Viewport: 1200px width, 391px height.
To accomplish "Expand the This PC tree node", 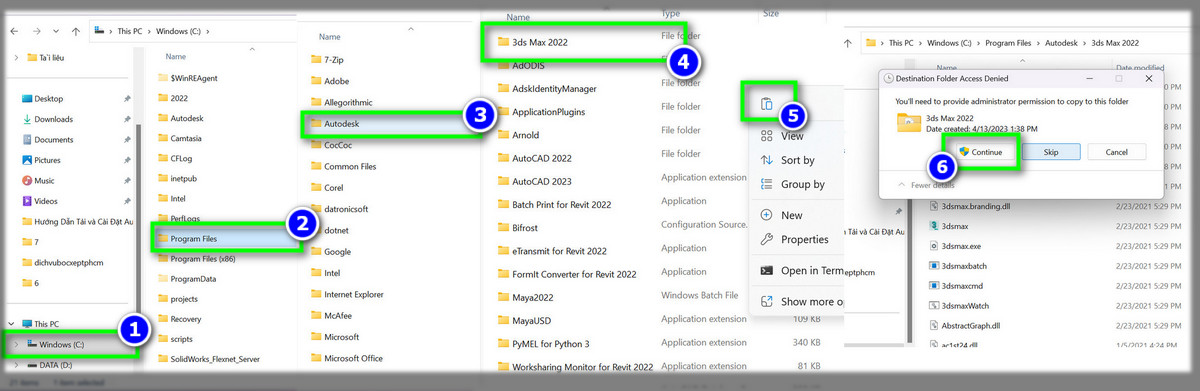I will (11, 324).
